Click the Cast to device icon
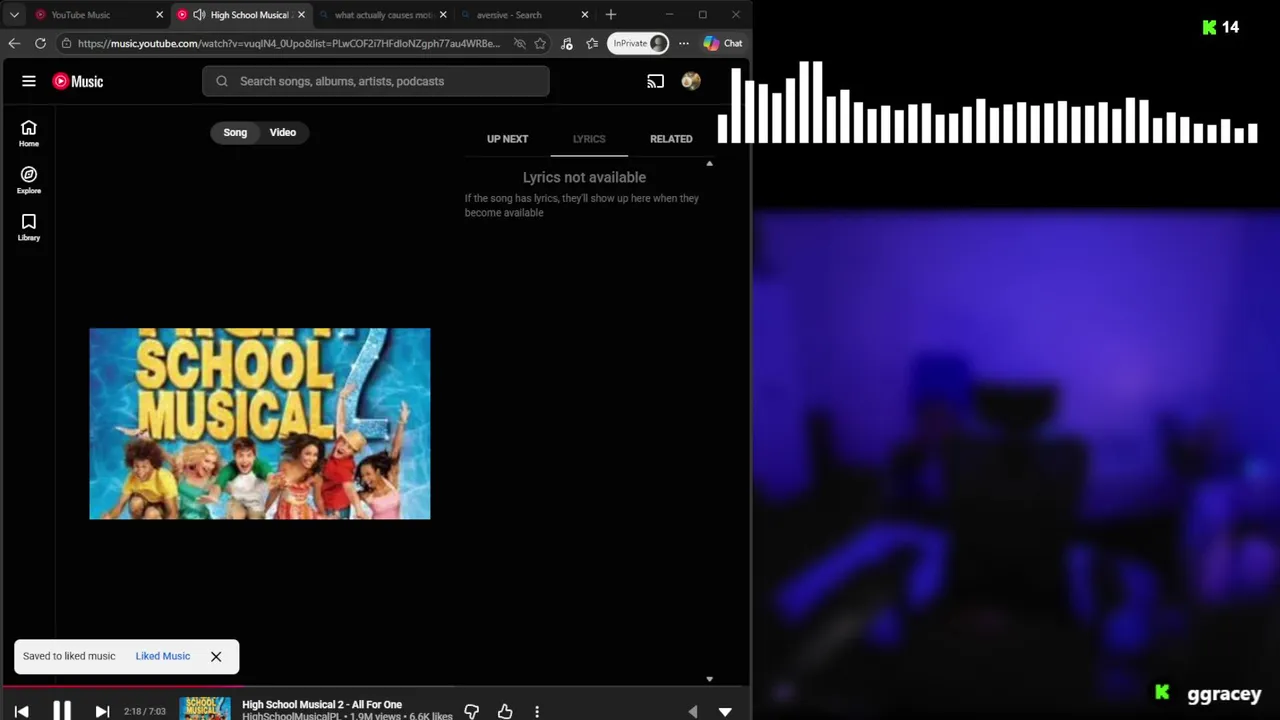The image size is (1280, 720). 655,81
